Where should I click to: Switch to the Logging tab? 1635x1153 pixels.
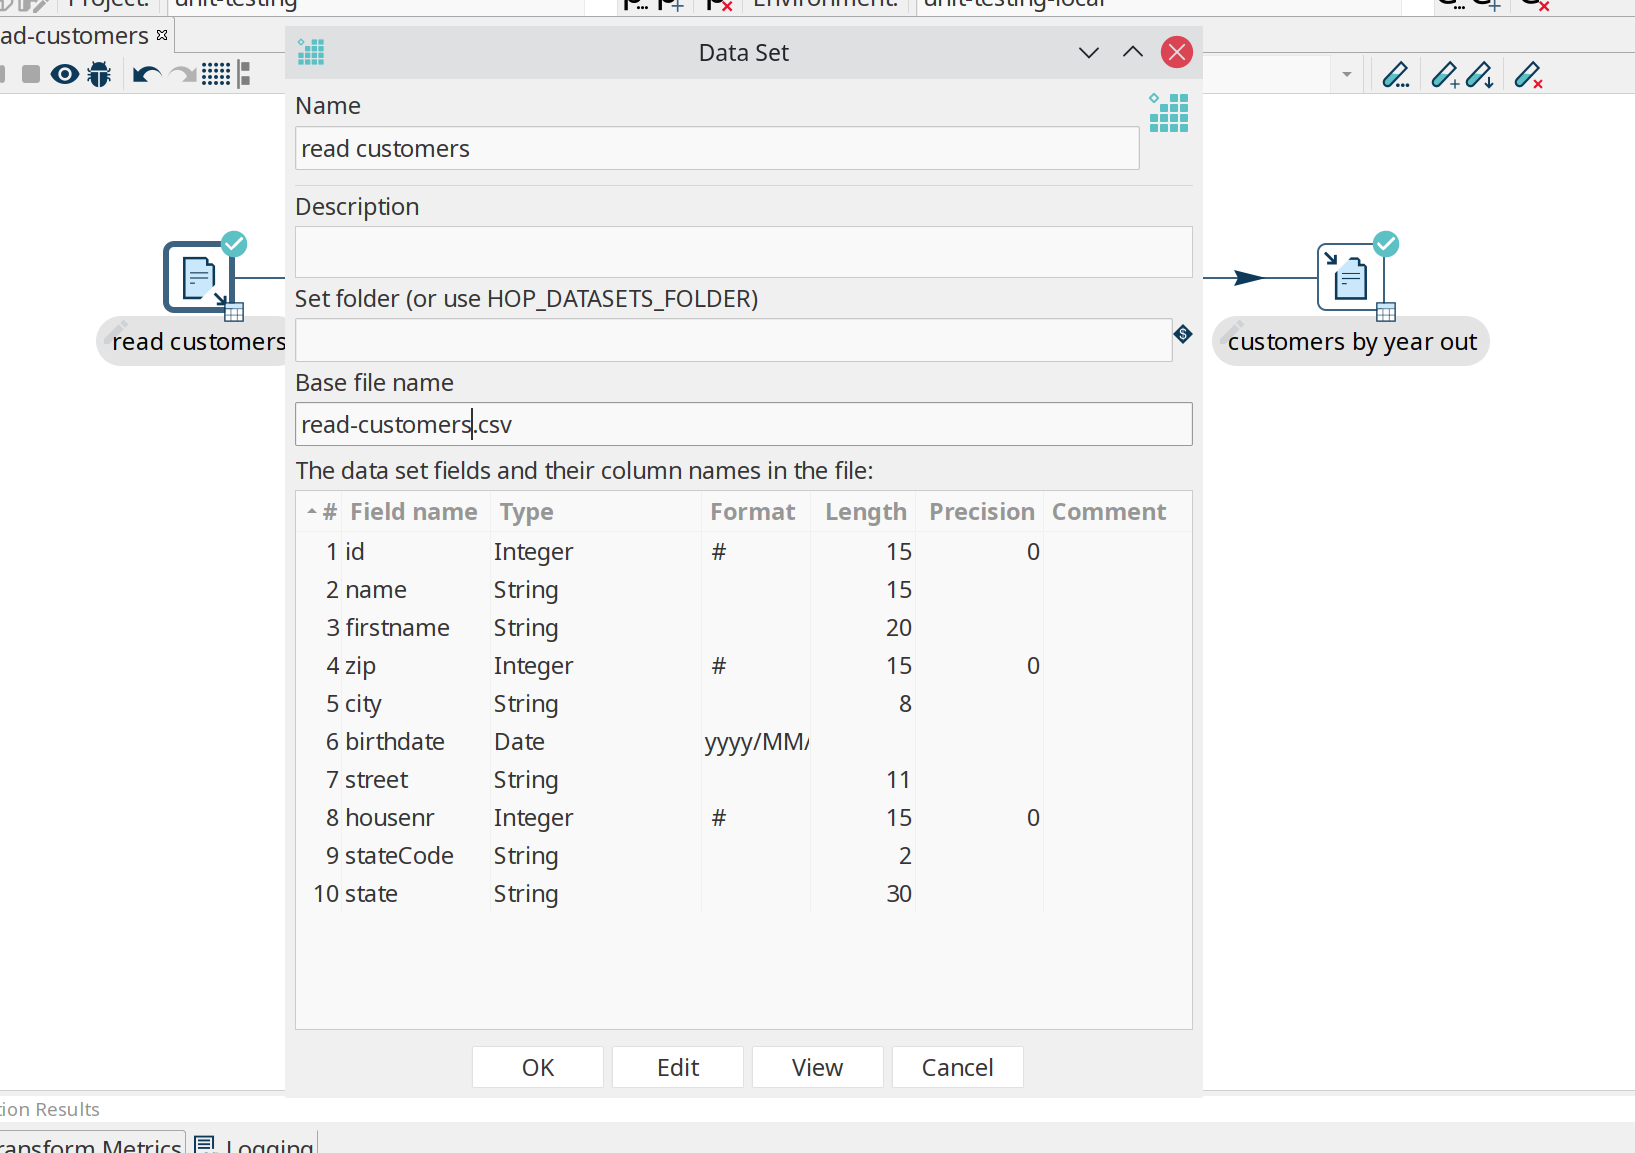(x=257, y=1144)
